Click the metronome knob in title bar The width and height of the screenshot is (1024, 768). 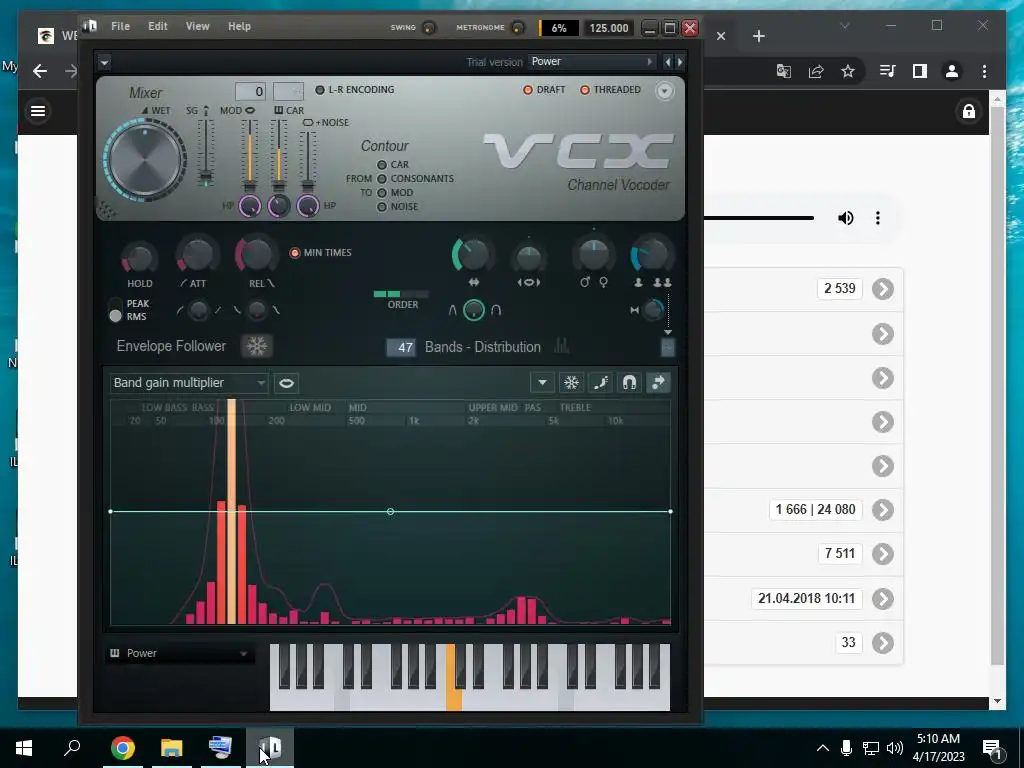517,27
